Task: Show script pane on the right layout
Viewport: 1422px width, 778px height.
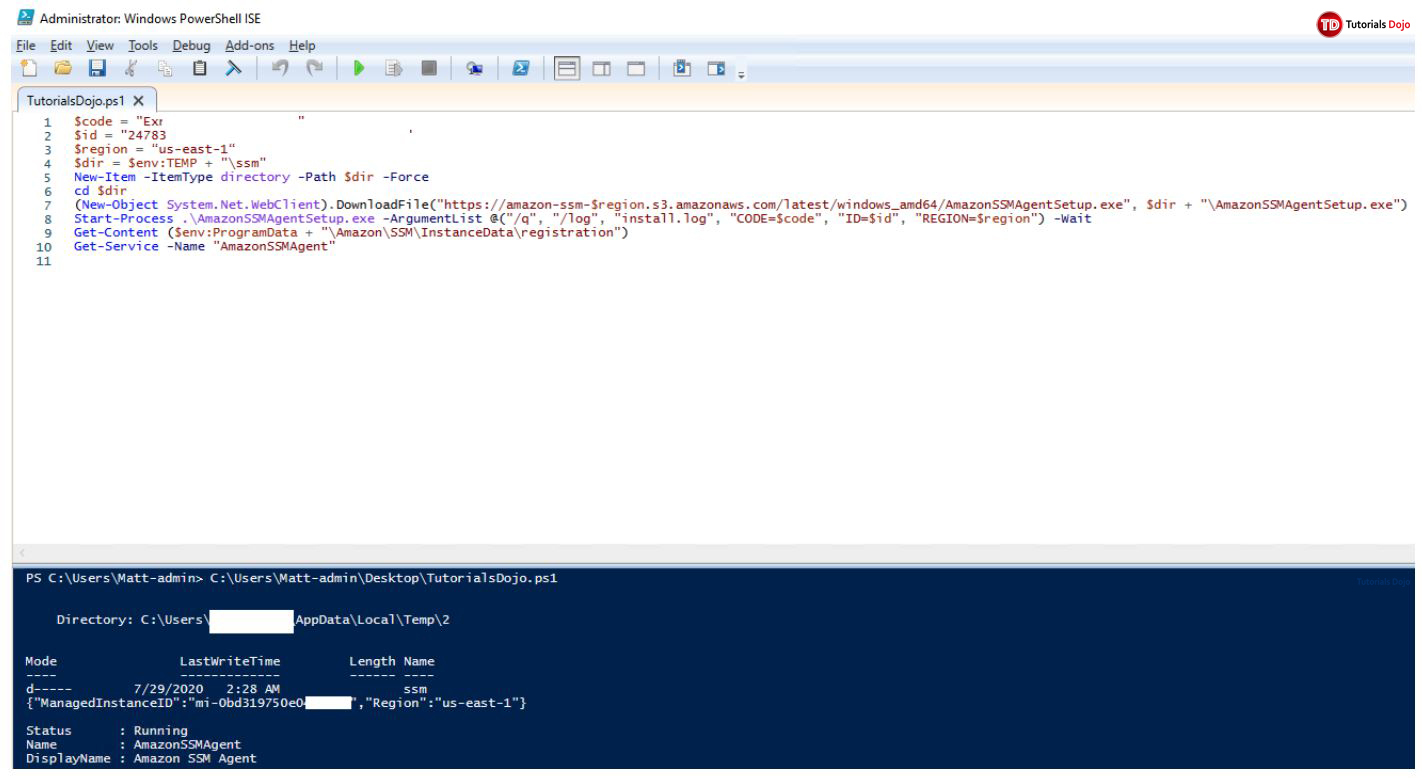Action: 601,69
